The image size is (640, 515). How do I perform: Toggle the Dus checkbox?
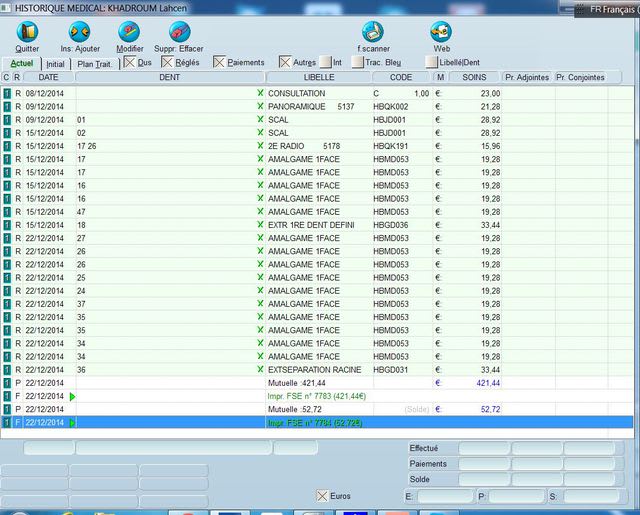pos(129,63)
